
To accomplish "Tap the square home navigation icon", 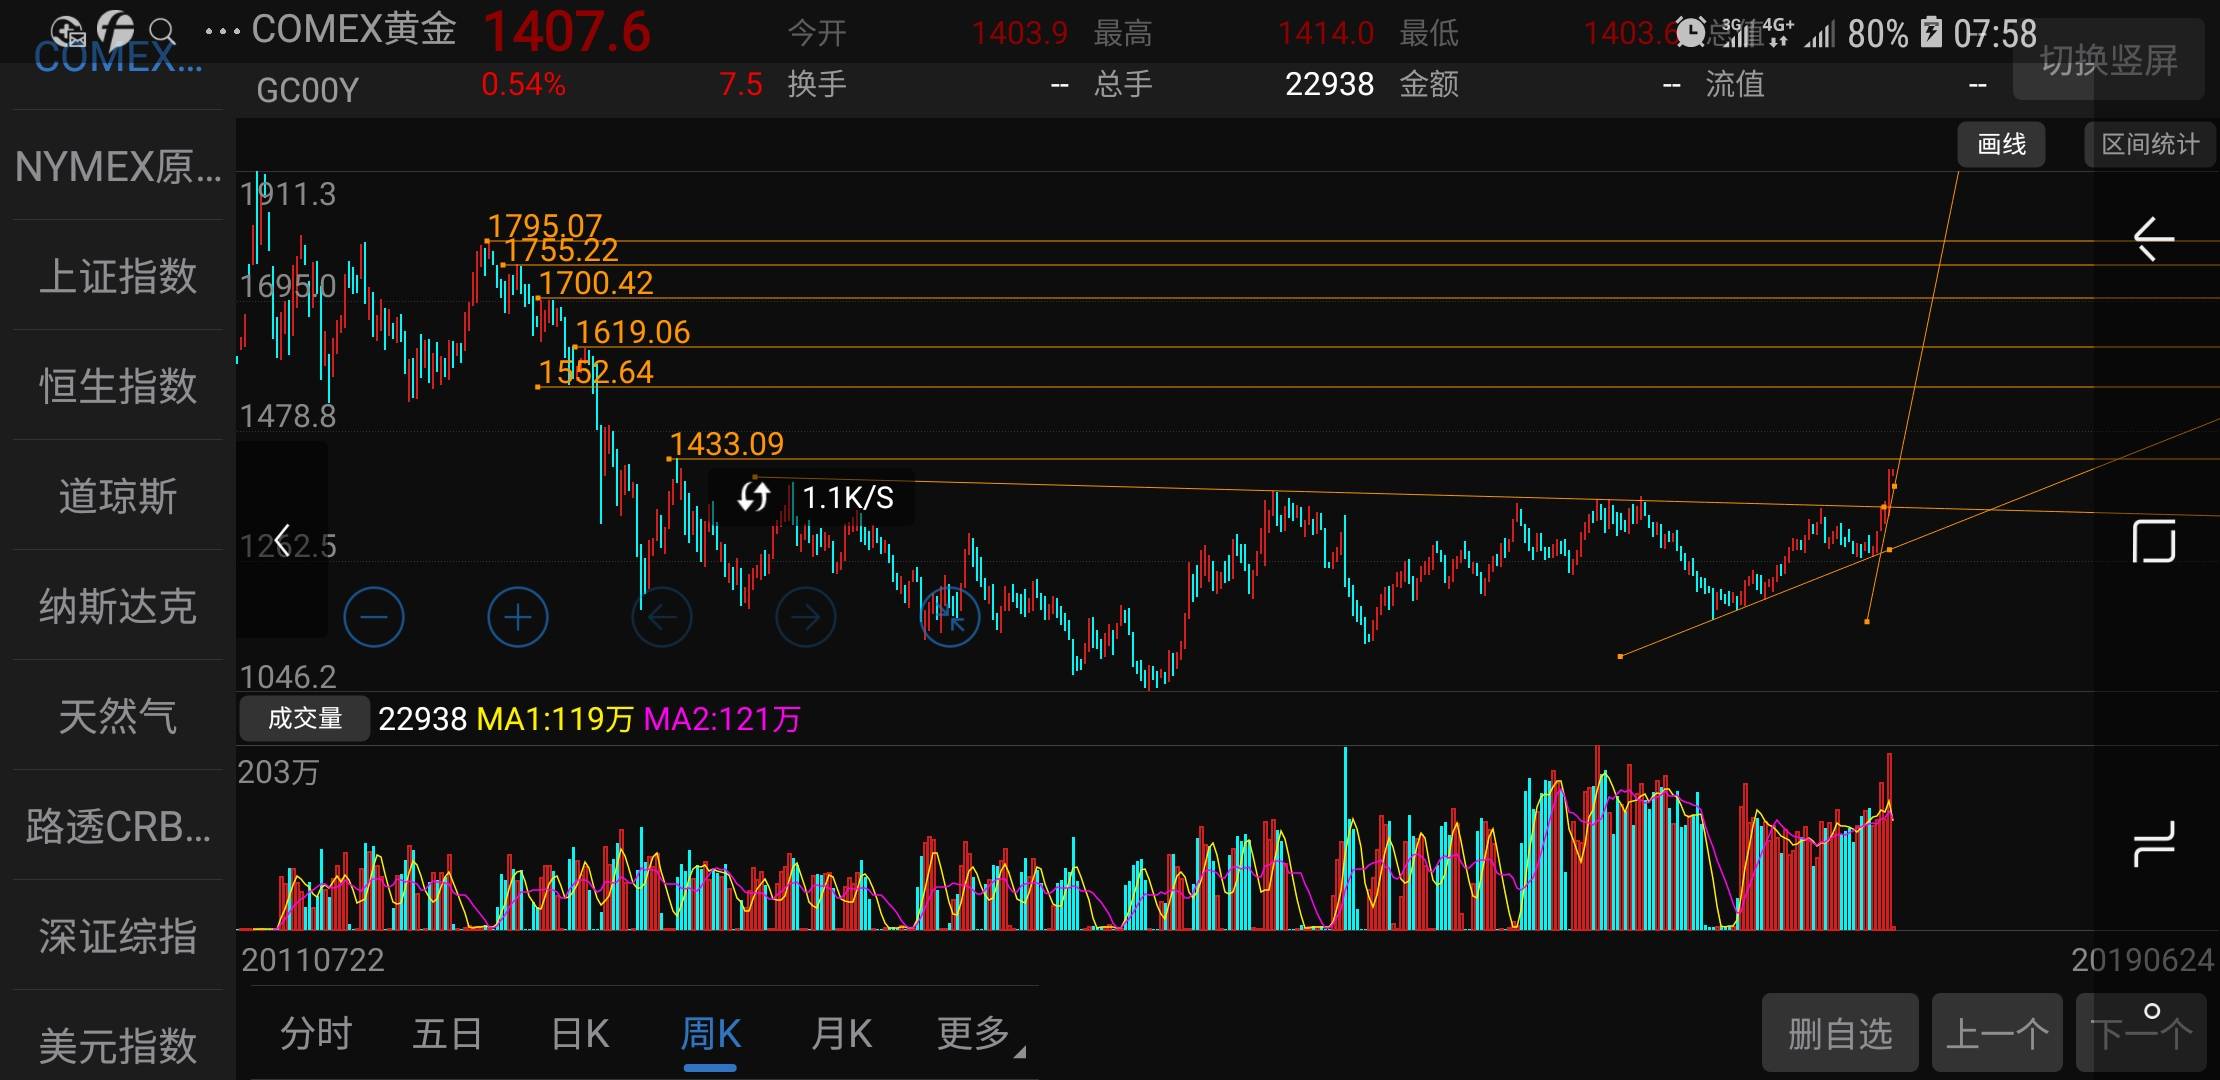I will coord(2153,541).
